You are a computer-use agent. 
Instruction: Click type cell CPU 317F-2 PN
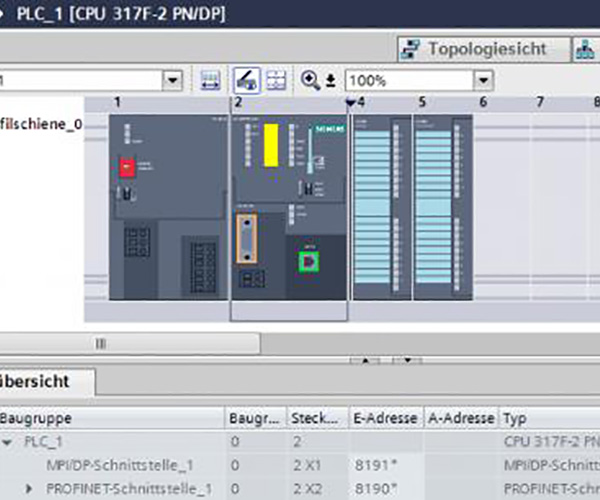point(551,442)
